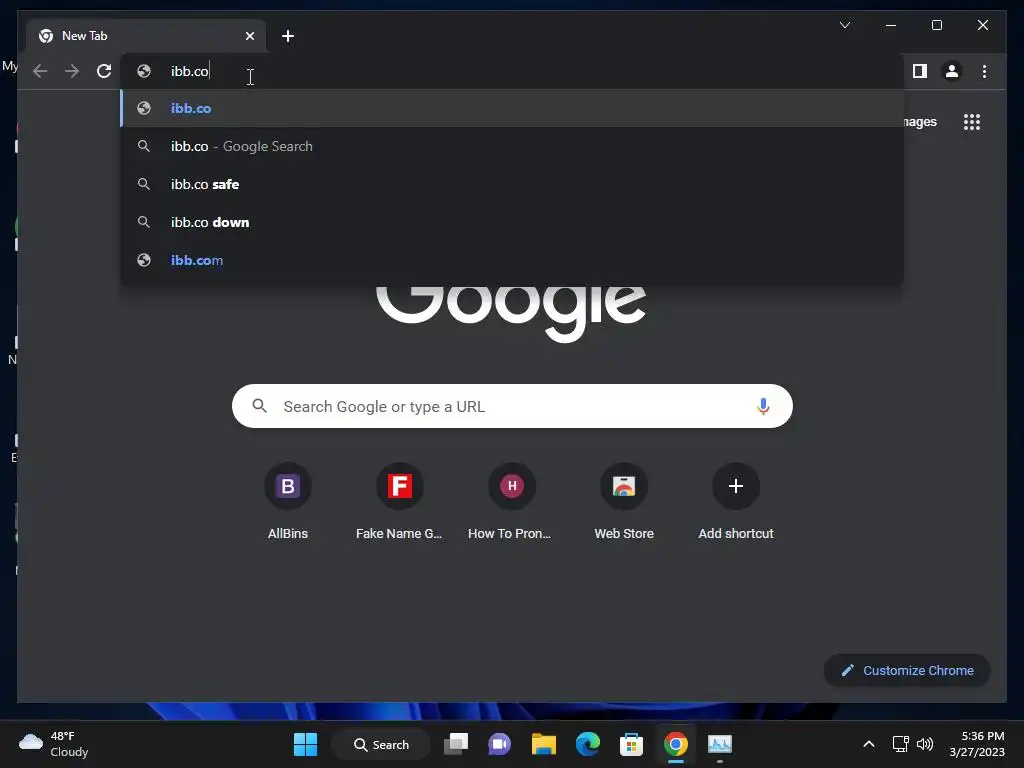Select the New Tab tab

coord(146,36)
